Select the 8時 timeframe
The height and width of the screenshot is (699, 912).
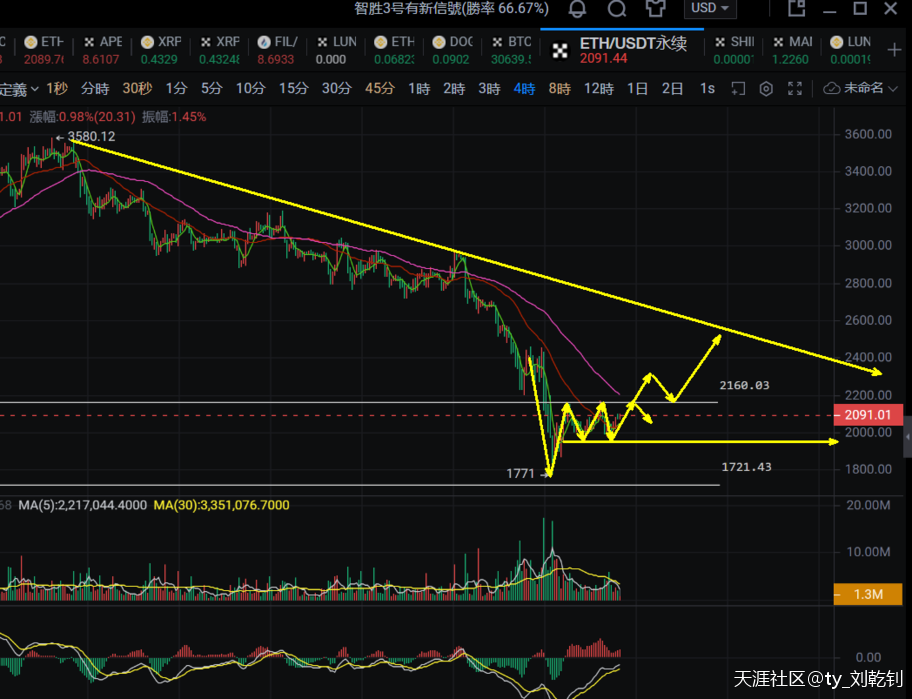point(559,88)
